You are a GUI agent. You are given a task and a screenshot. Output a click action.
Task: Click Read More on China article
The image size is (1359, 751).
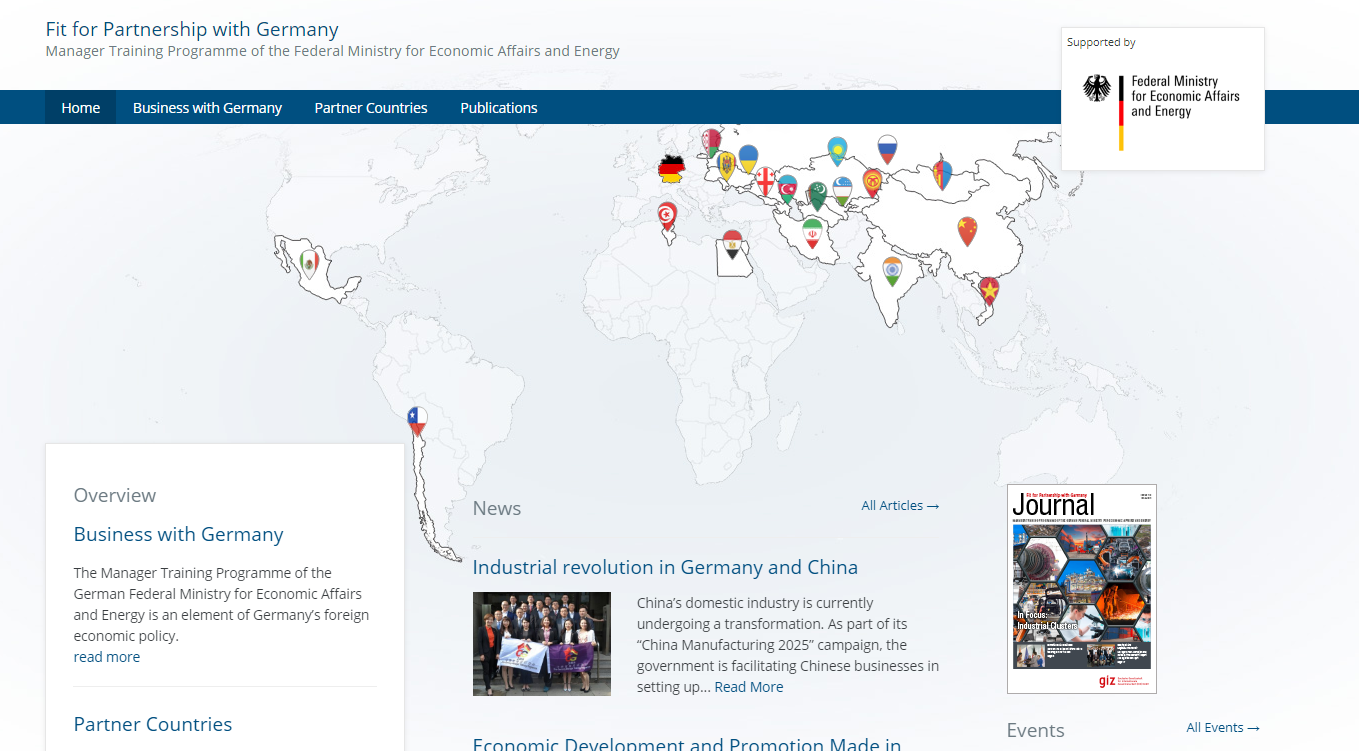click(749, 687)
